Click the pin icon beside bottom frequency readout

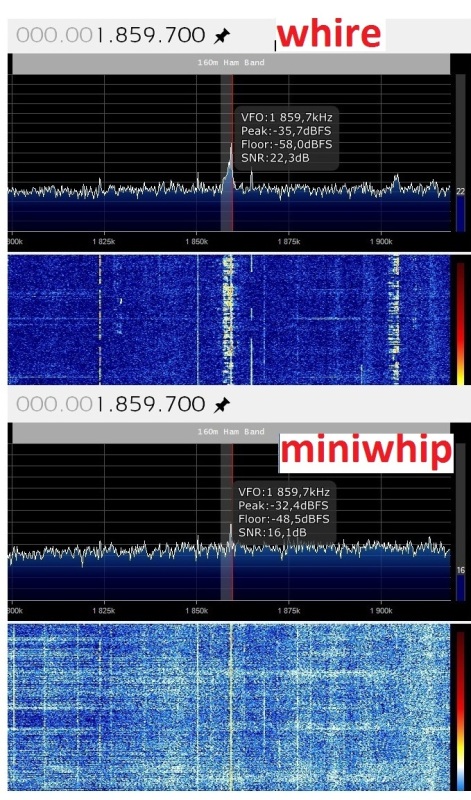click(221, 405)
